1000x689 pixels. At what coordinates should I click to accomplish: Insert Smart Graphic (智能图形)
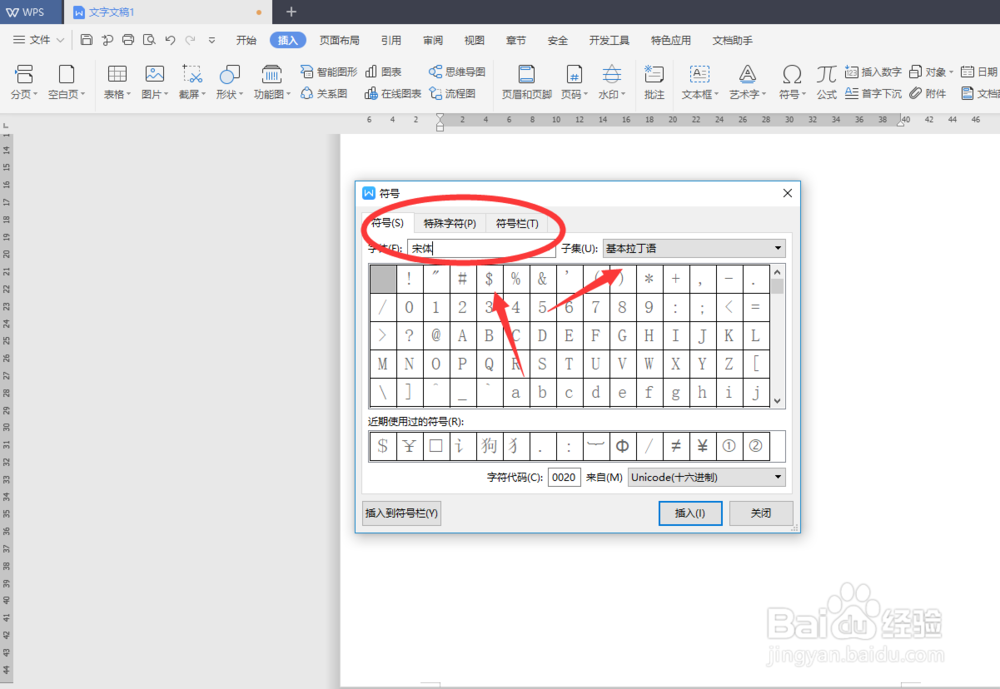pyautogui.click(x=329, y=71)
